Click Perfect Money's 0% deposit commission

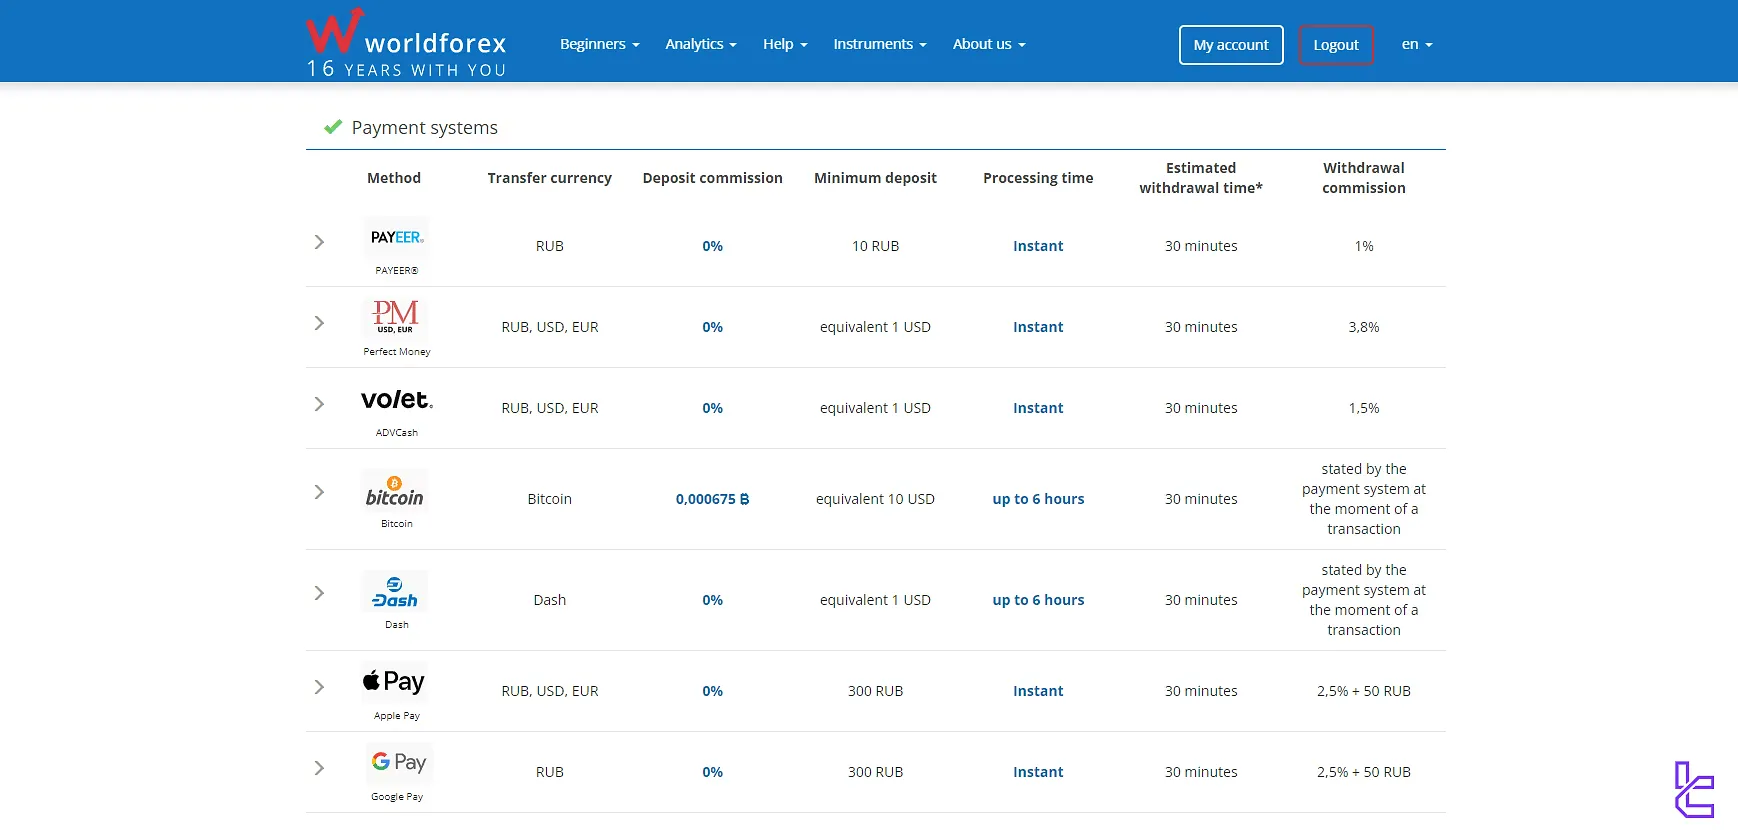pyautogui.click(x=713, y=327)
